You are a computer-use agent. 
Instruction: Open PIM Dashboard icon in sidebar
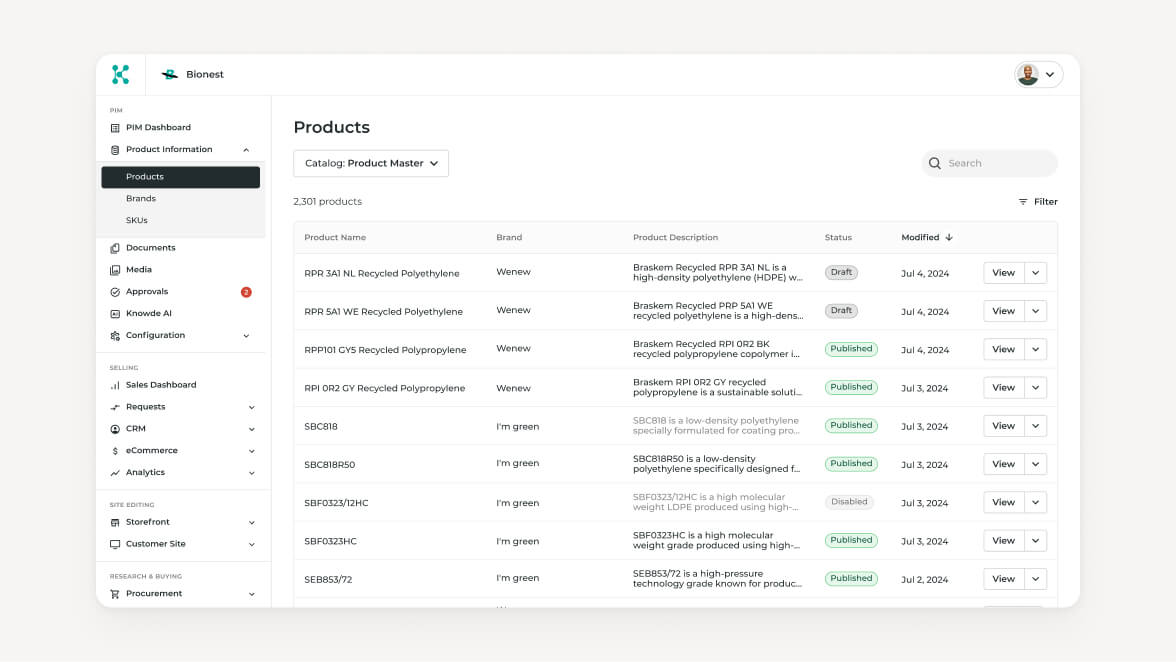(115, 128)
